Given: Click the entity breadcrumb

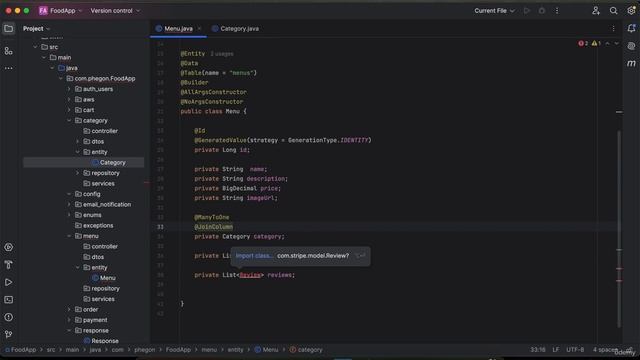Looking at the screenshot, I should 235,350.
